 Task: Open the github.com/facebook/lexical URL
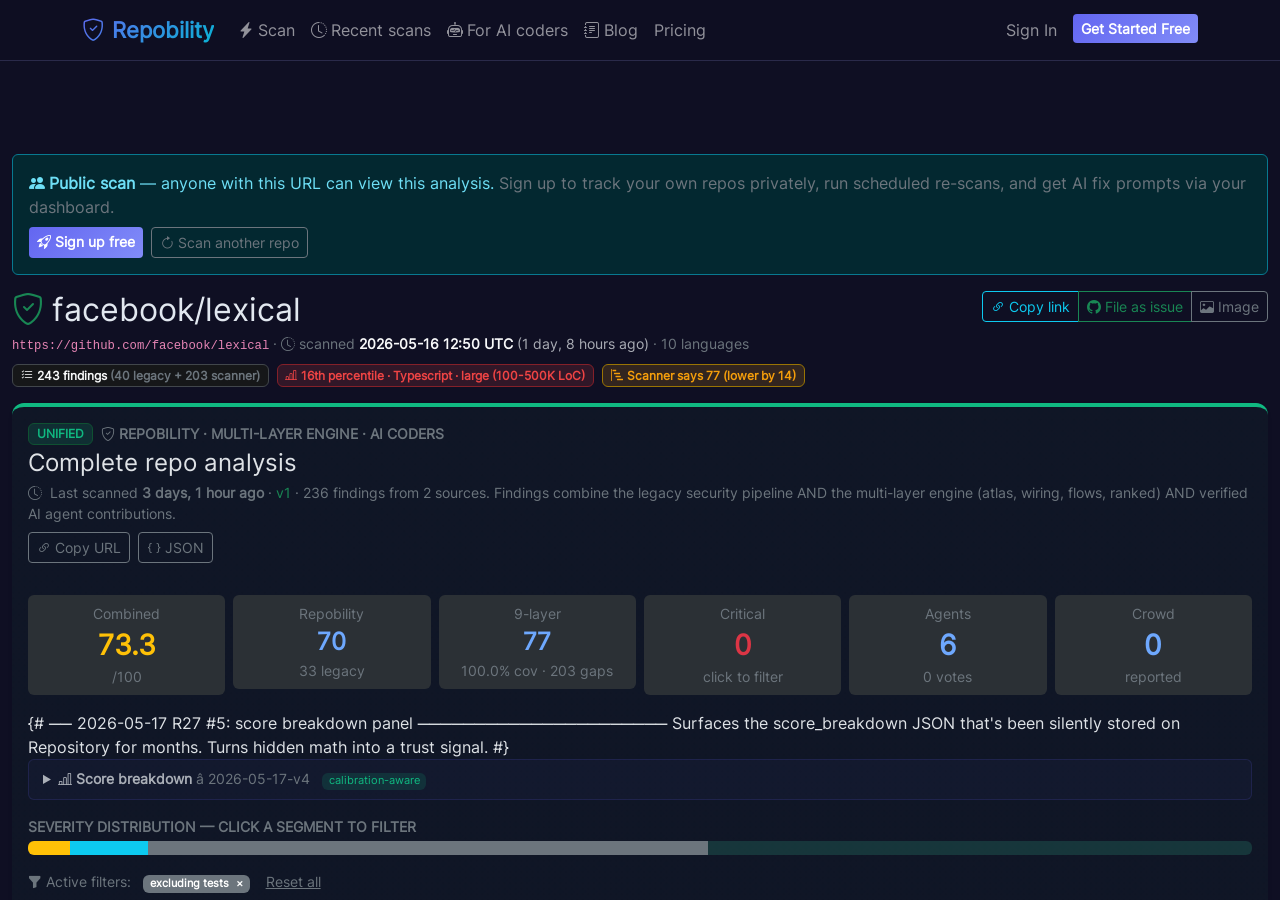click(x=140, y=345)
